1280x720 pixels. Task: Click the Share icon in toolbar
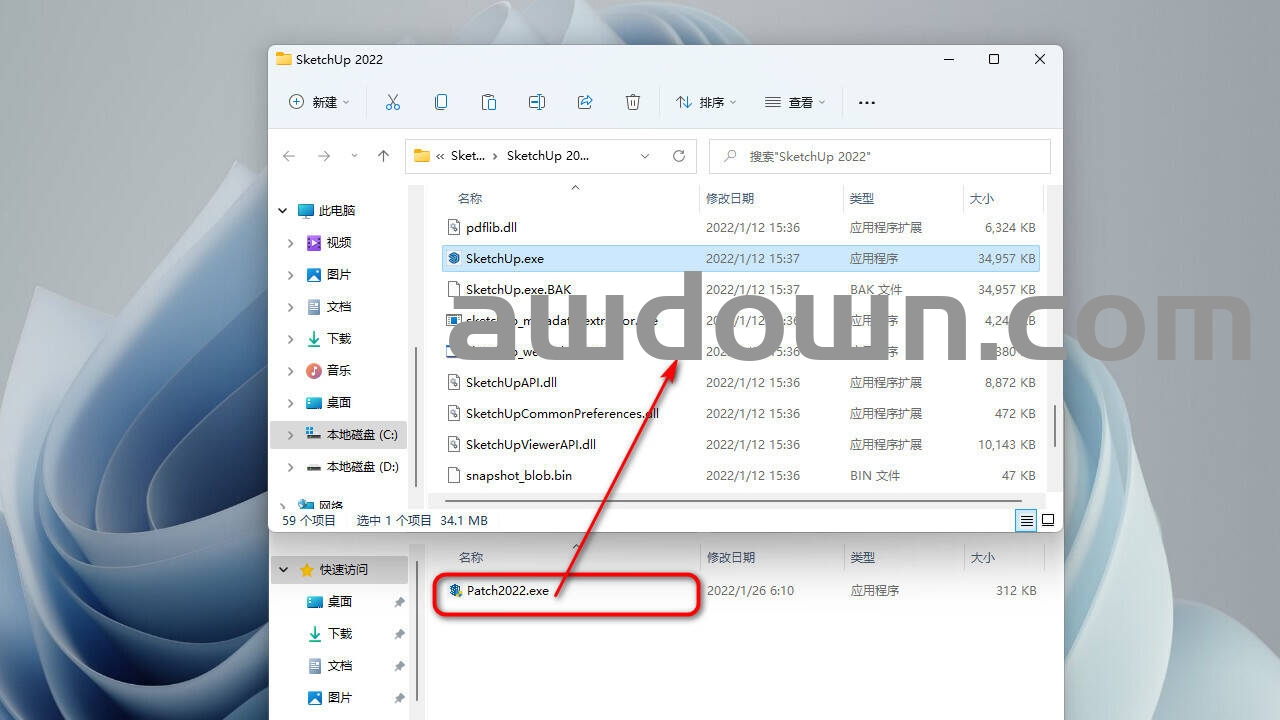pos(585,102)
